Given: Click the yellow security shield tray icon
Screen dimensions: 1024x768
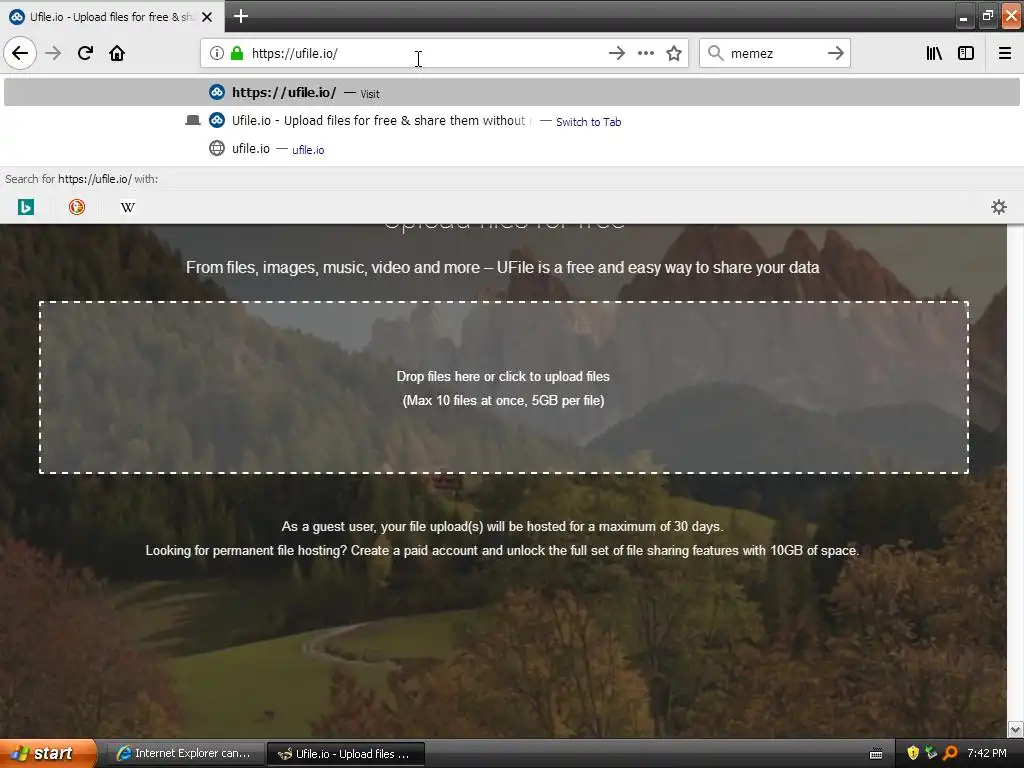Looking at the screenshot, I should point(913,753).
